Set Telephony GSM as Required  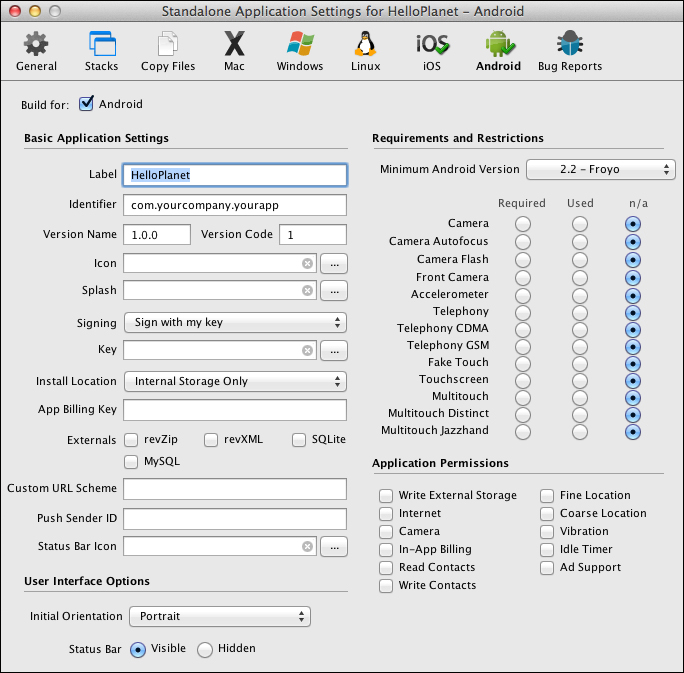click(523, 347)
